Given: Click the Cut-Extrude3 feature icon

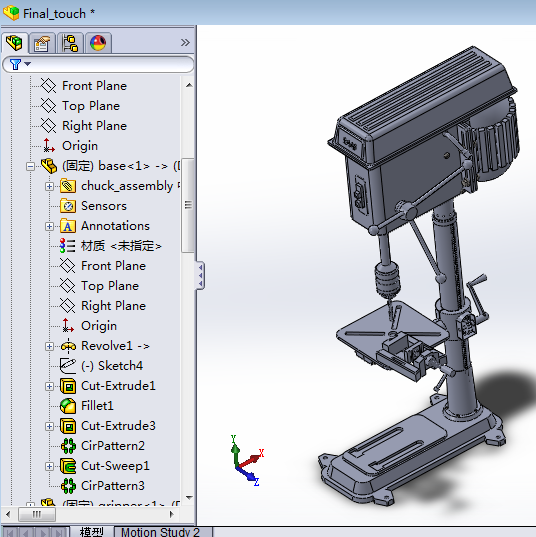Looking at the screenshot, I should pos(68,426).
